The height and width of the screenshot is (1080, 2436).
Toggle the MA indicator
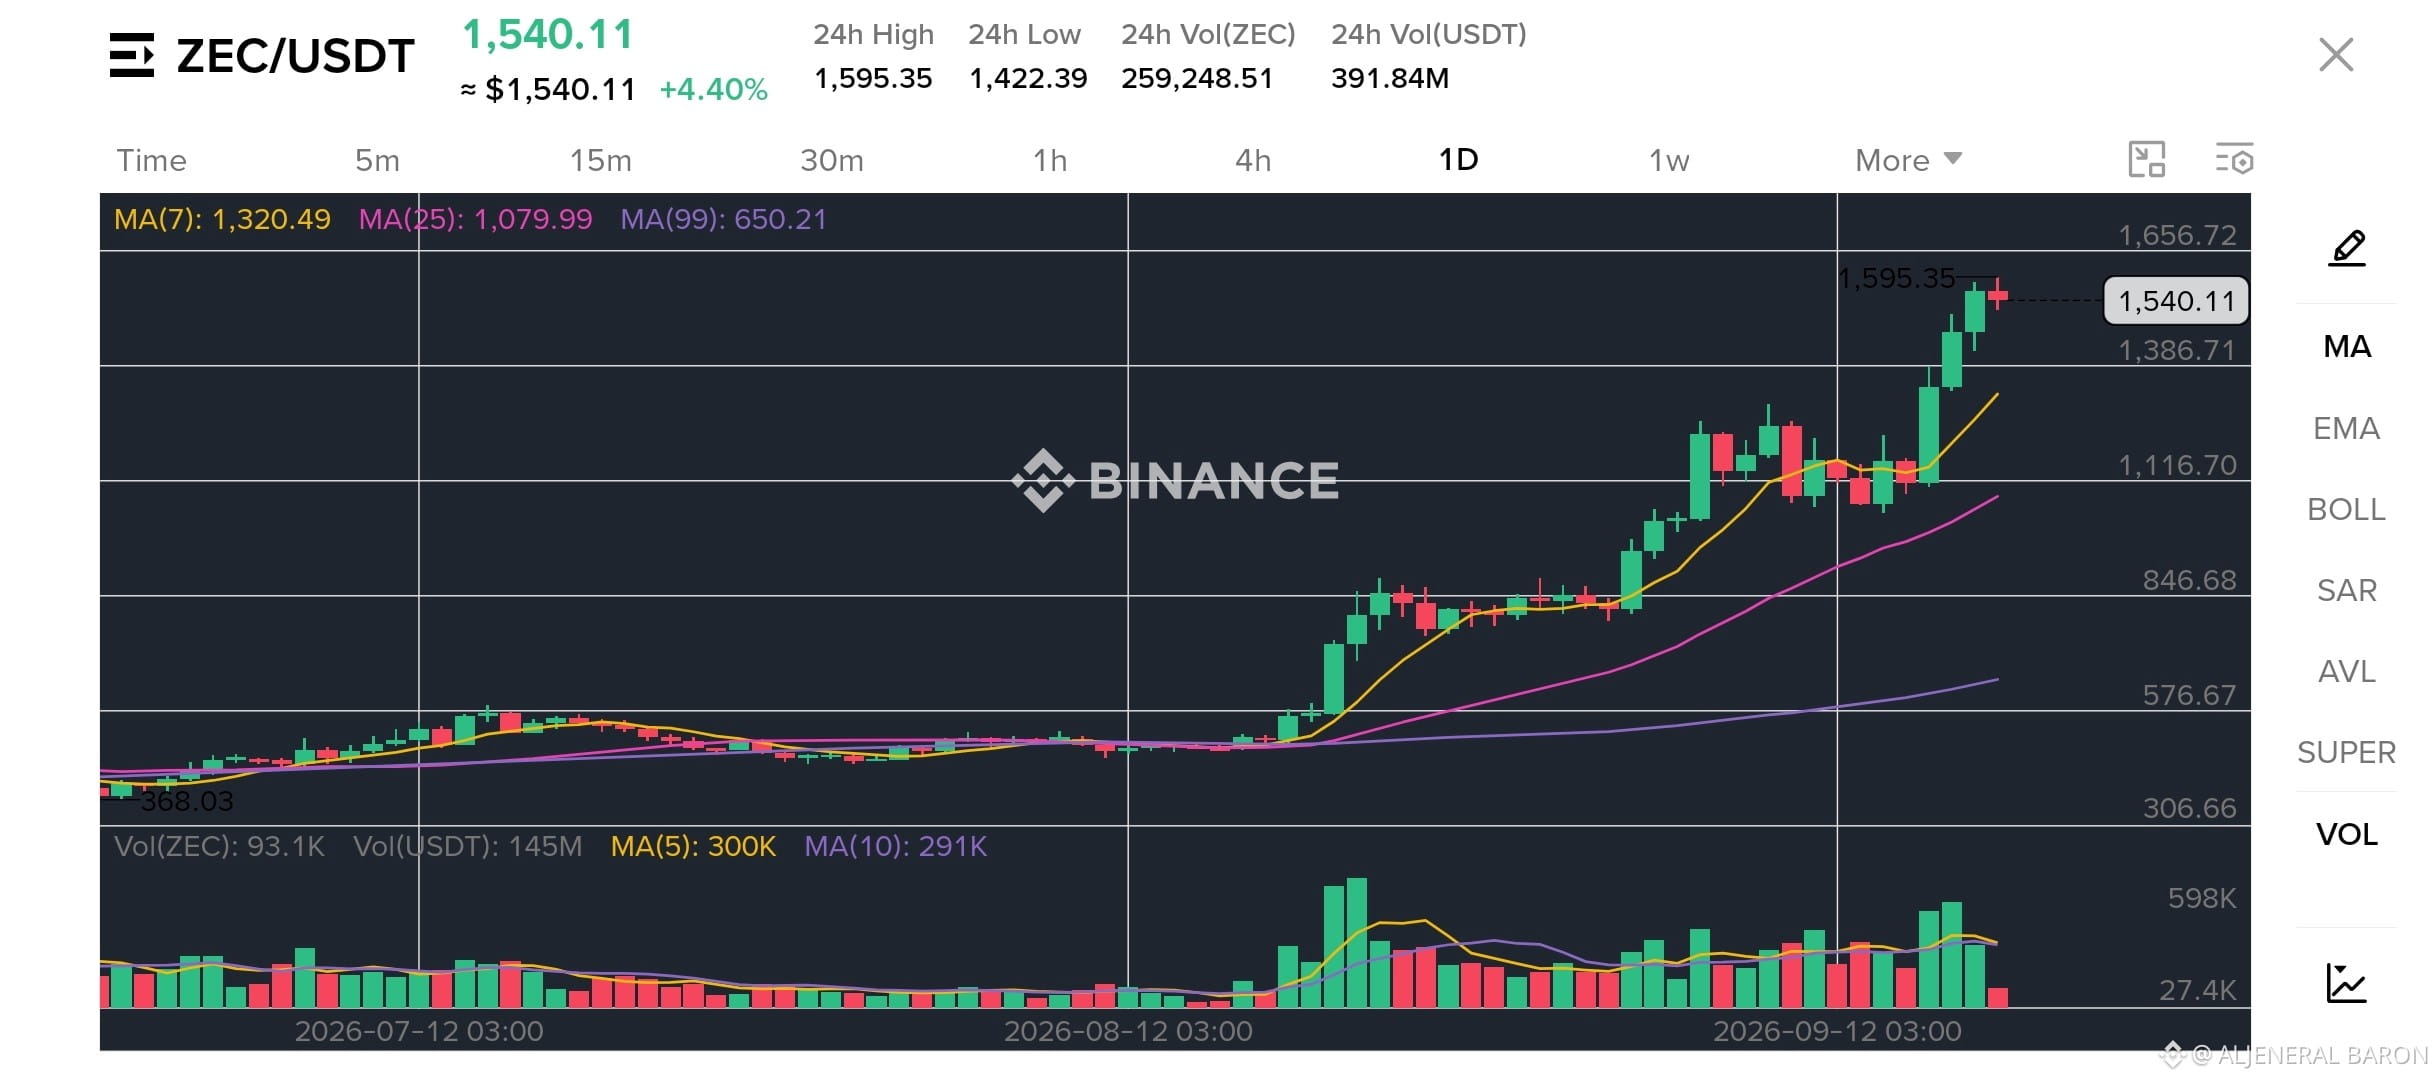tap(2347, 347)
